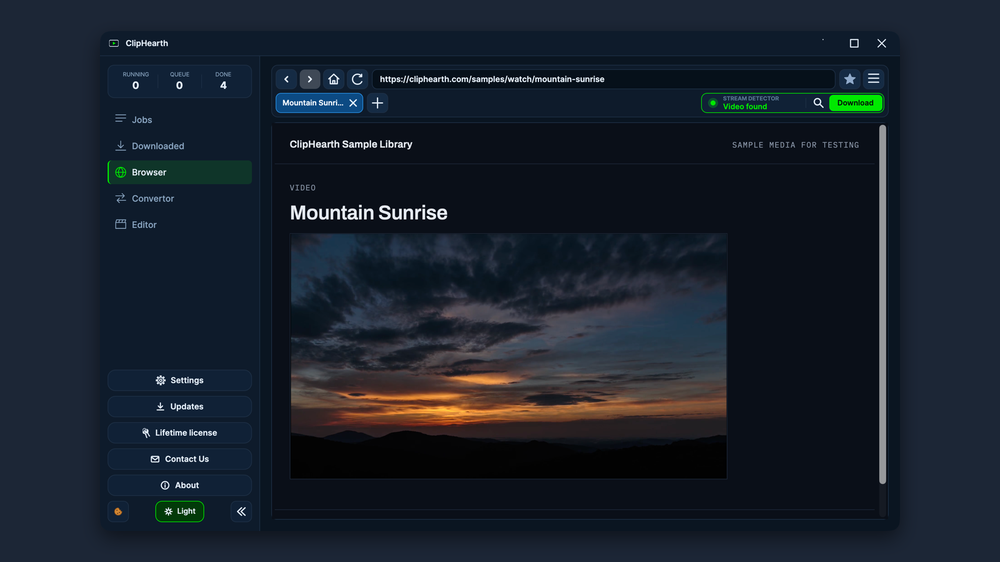Open the Convertor section
Viewport: 1000px width, 562px height.
[x=180, y=198]
